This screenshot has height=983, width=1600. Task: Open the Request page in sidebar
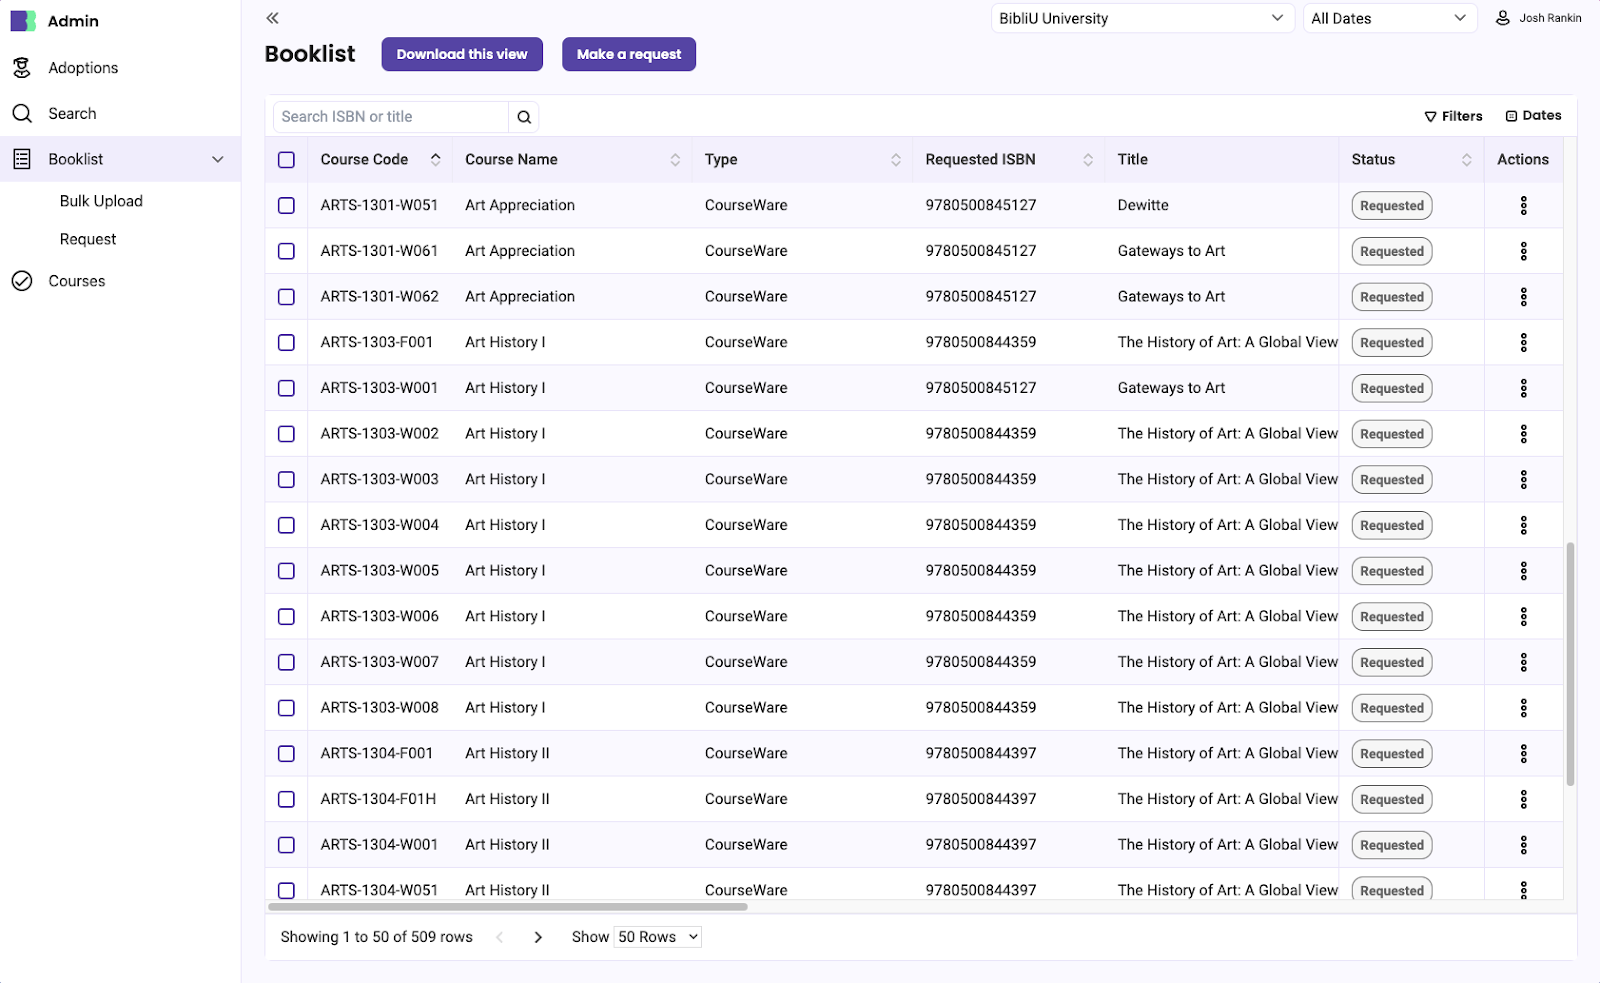tap(88, 239)
